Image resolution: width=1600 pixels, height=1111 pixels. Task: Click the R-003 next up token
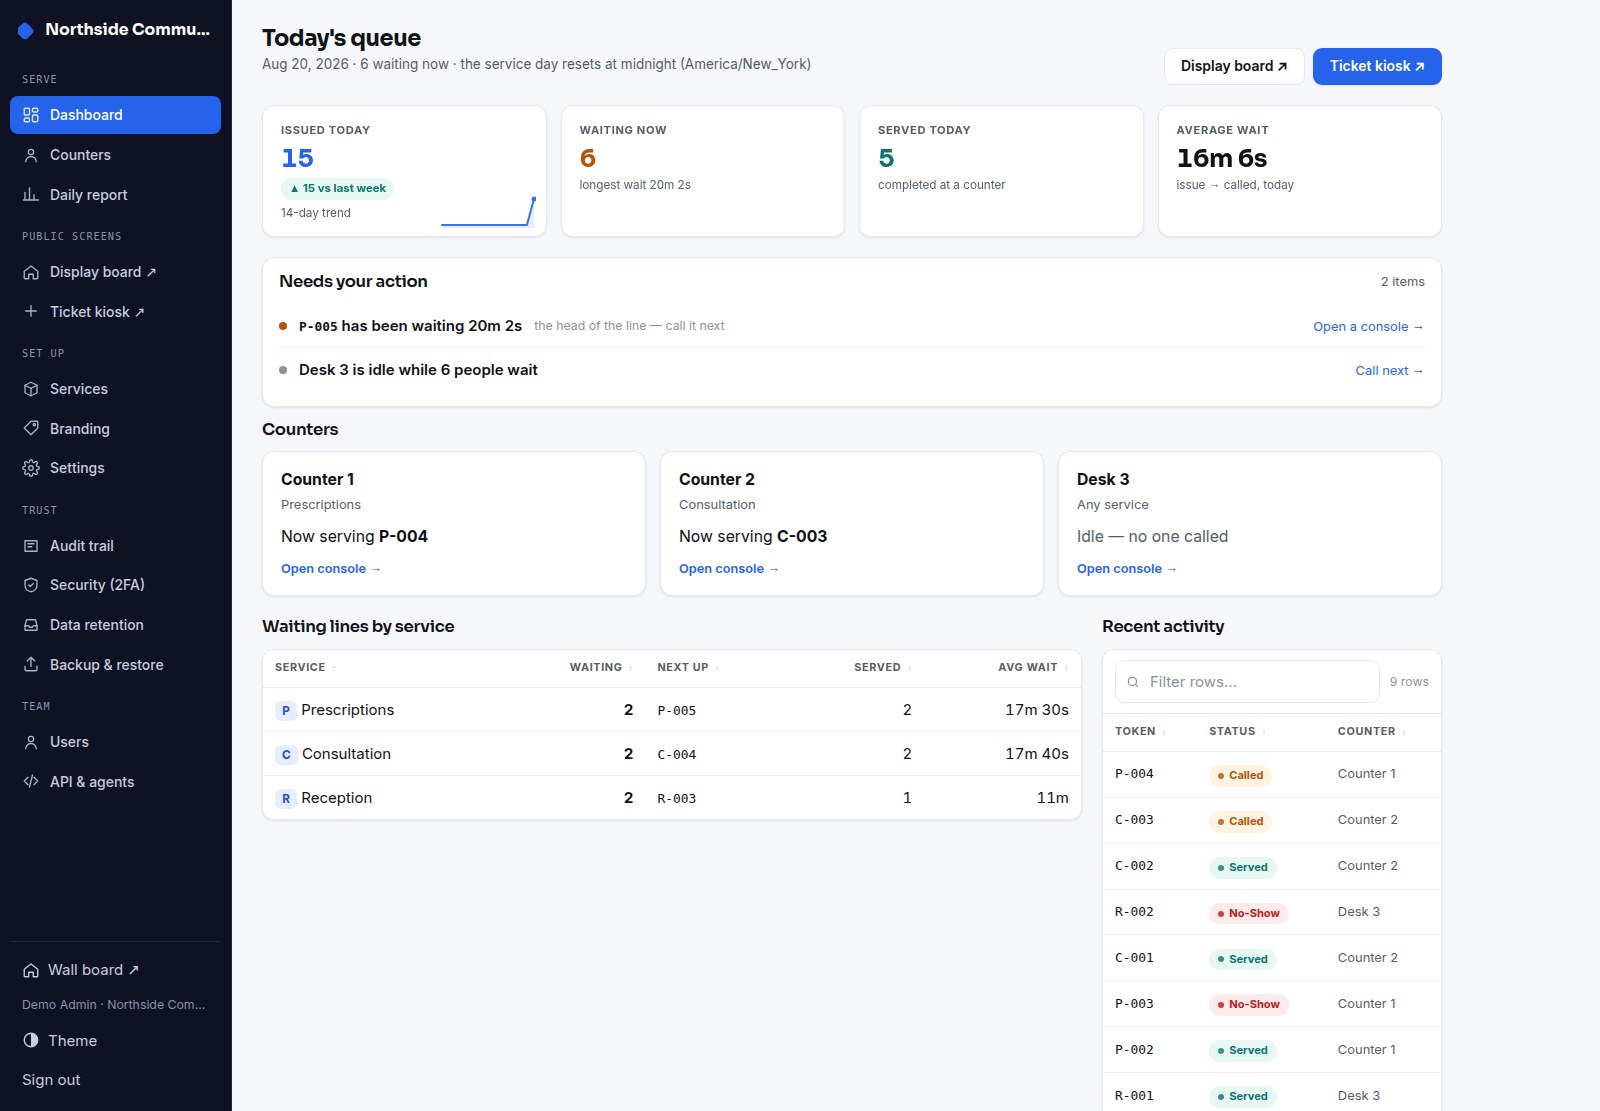(677, 799)
